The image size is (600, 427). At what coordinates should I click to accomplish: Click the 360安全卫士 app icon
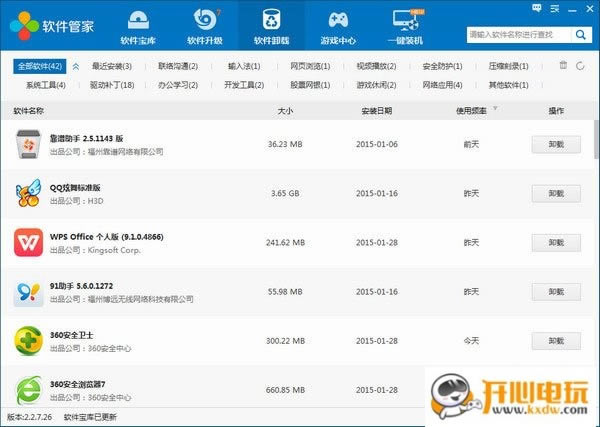pyautogui.click(x=28, y=341)
